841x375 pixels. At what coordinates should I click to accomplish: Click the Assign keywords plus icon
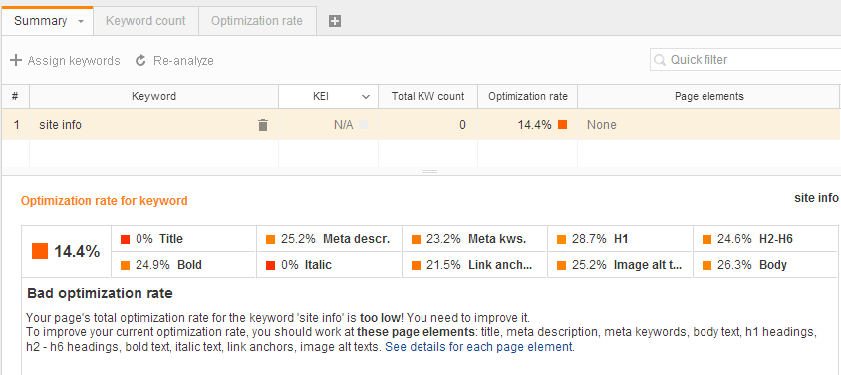pyautogui.click(x=16, y=61)
